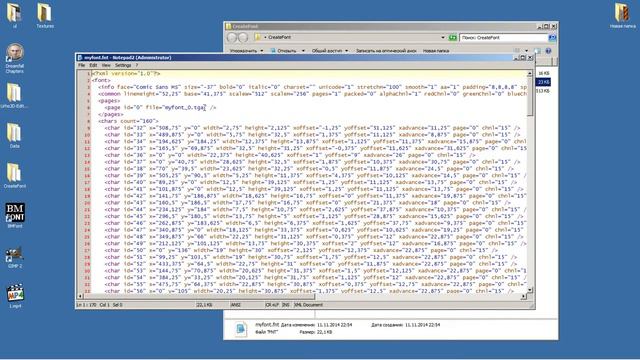Click on the text myfont_0.tga in line 6
The width and height of the screenshot is (640, 360).
click(x=184, y=107)
